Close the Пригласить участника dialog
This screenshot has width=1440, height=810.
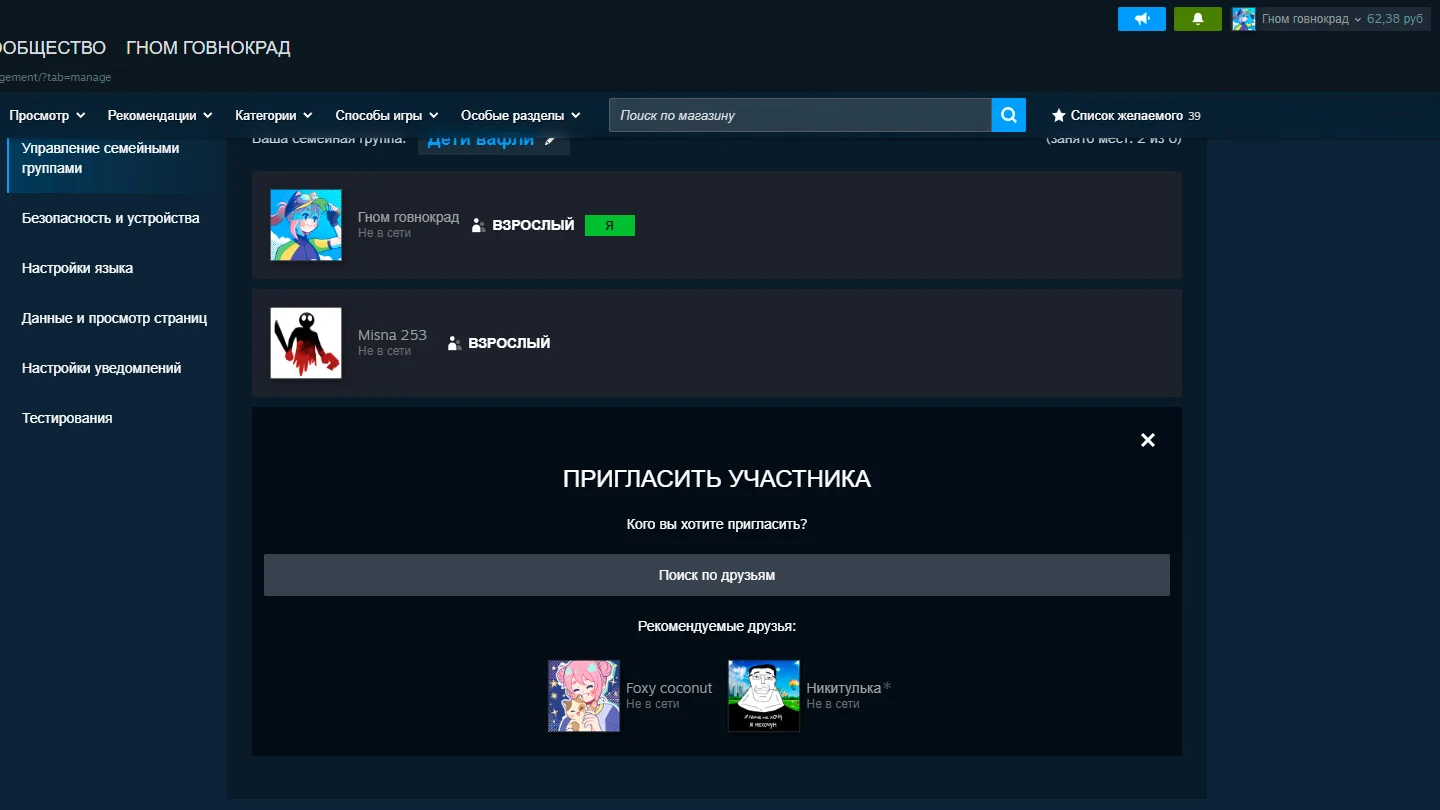[1148, 440]
